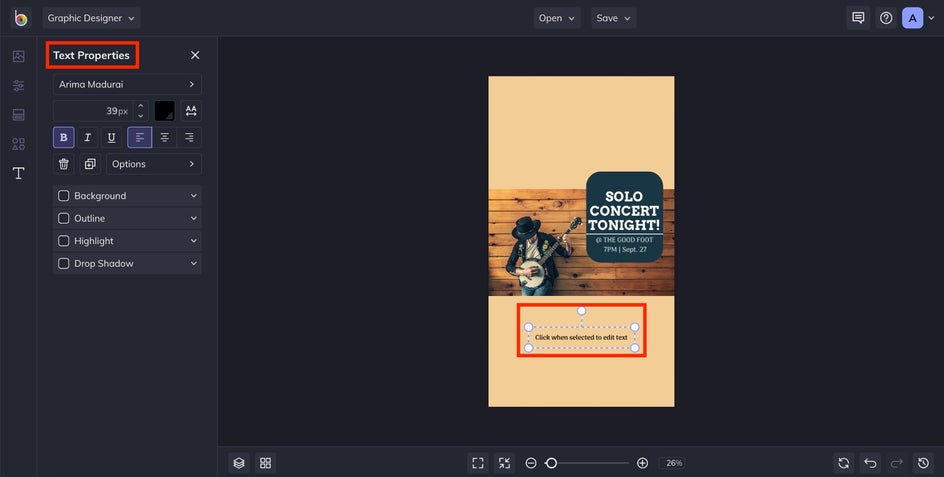Open the Edit adjustments sliders icon
Screen dimensions: 944x477
19,86
